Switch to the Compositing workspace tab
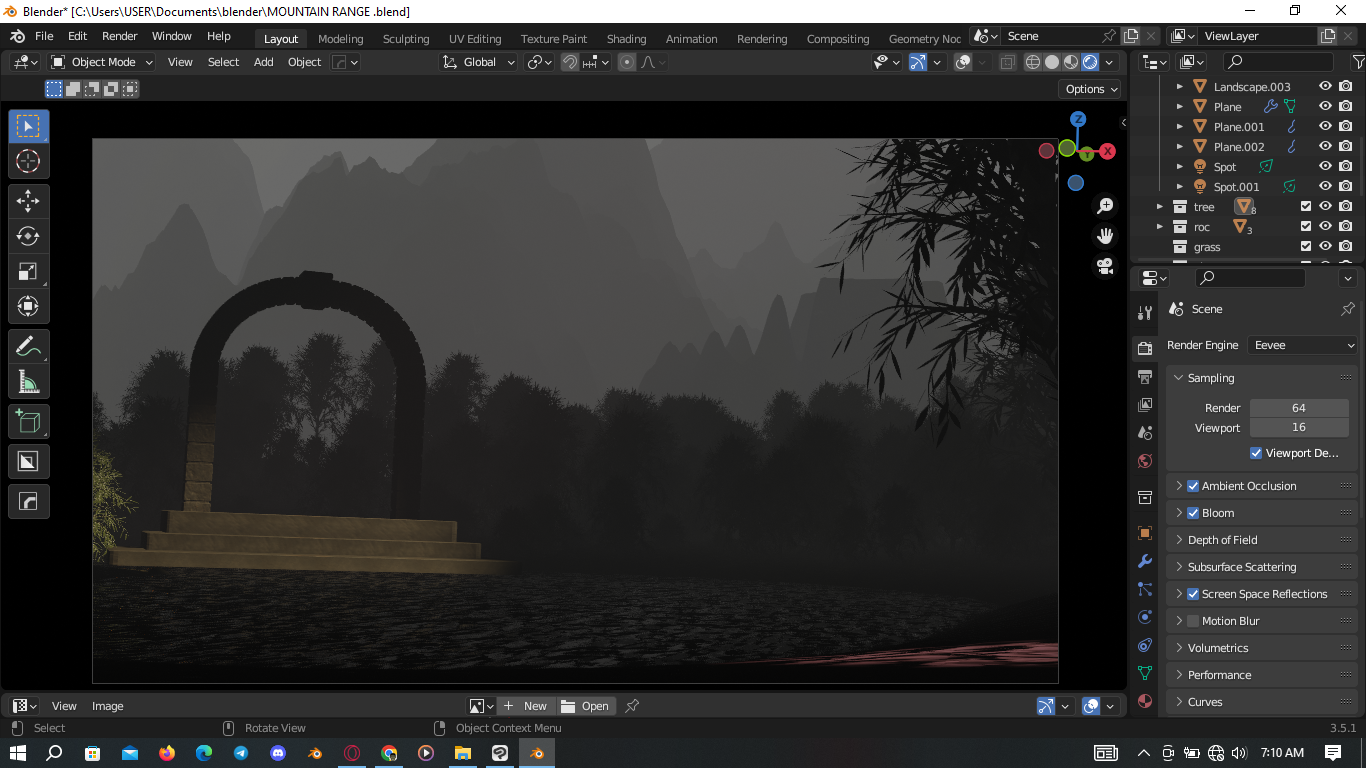This screenshot has height=768, width=1366. [838, 39]
